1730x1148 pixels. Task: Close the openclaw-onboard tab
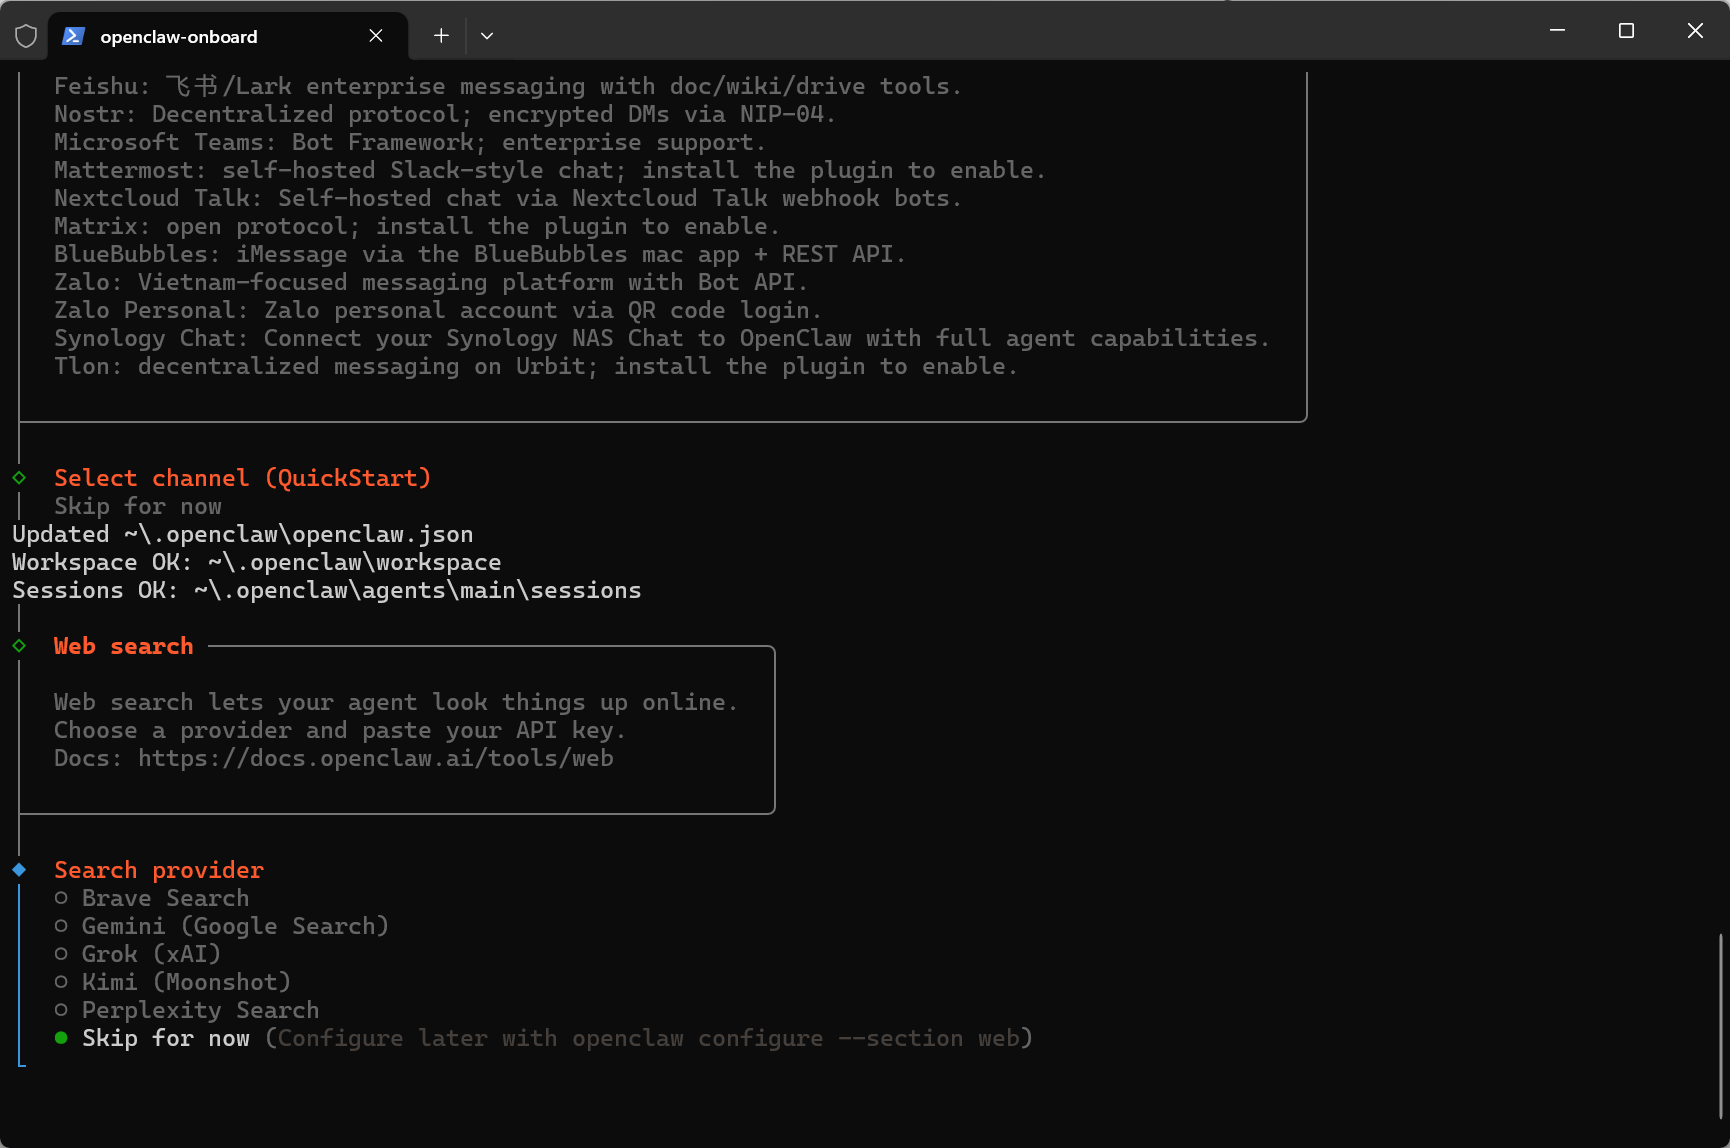(376, 36)
